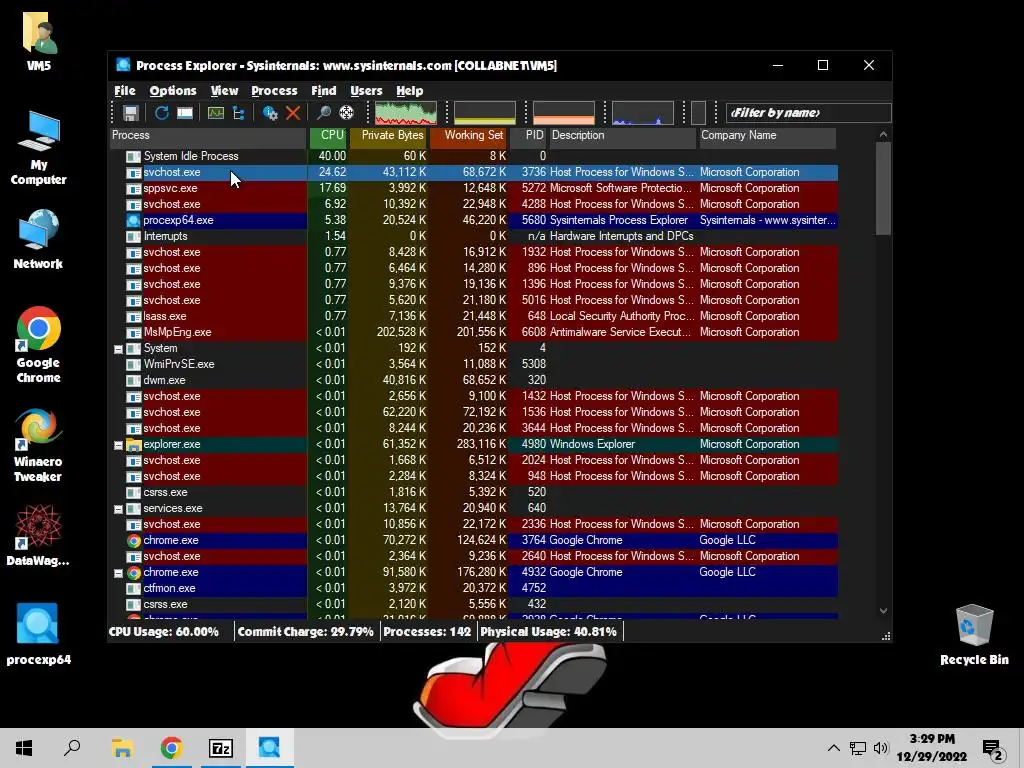Select the sppsvc.exe process row

pyautogui.click(x=473, y=188)
